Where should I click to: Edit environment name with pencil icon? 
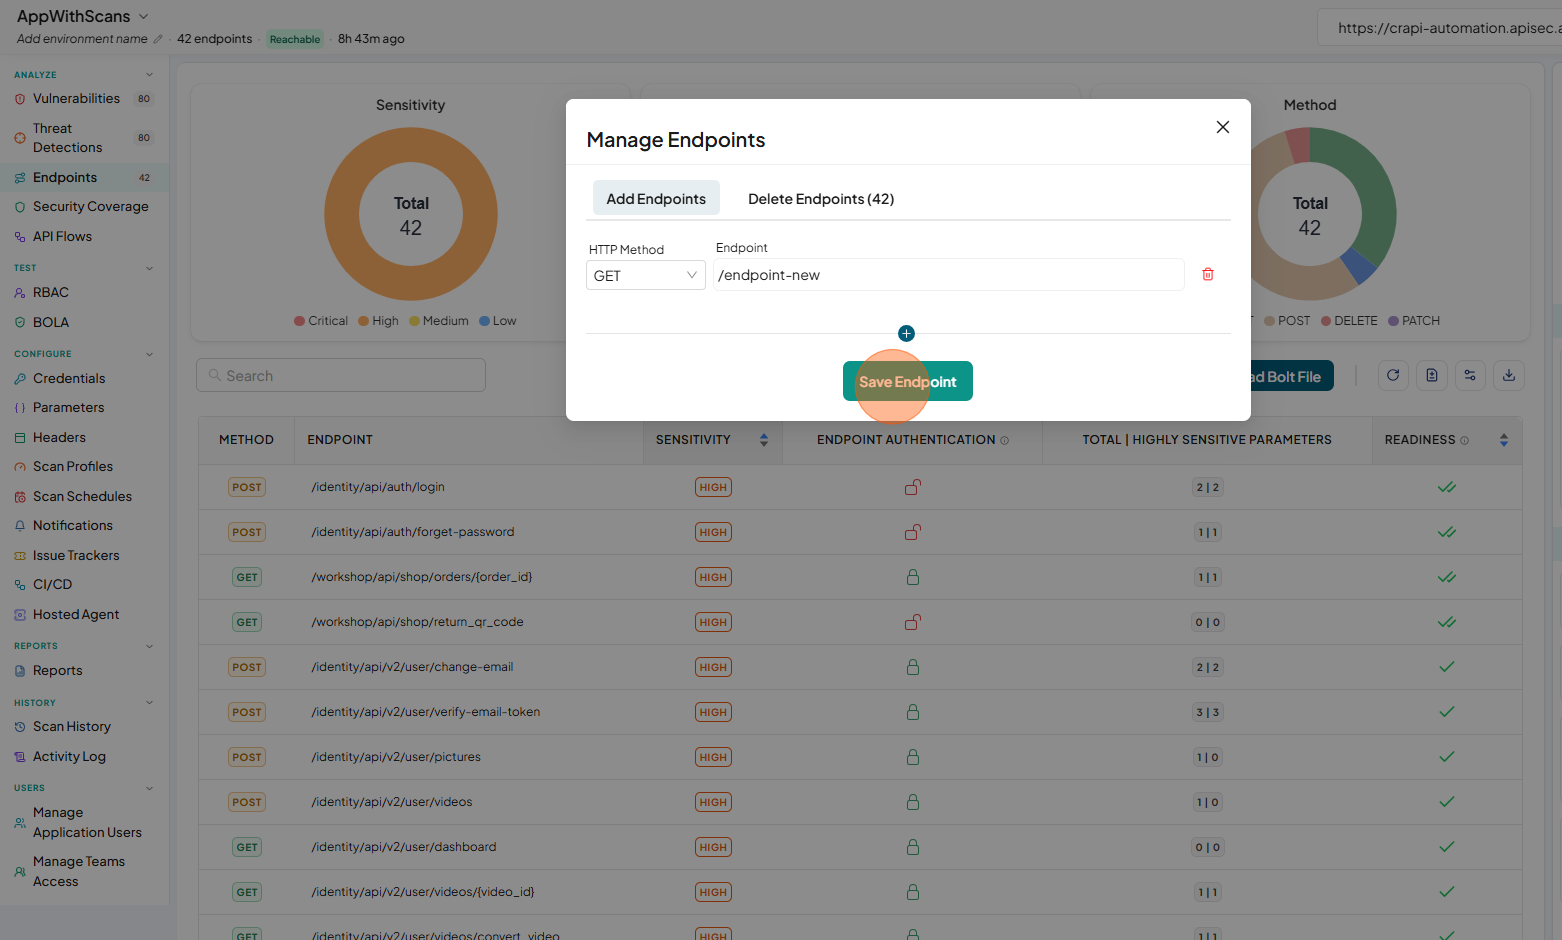157,39
